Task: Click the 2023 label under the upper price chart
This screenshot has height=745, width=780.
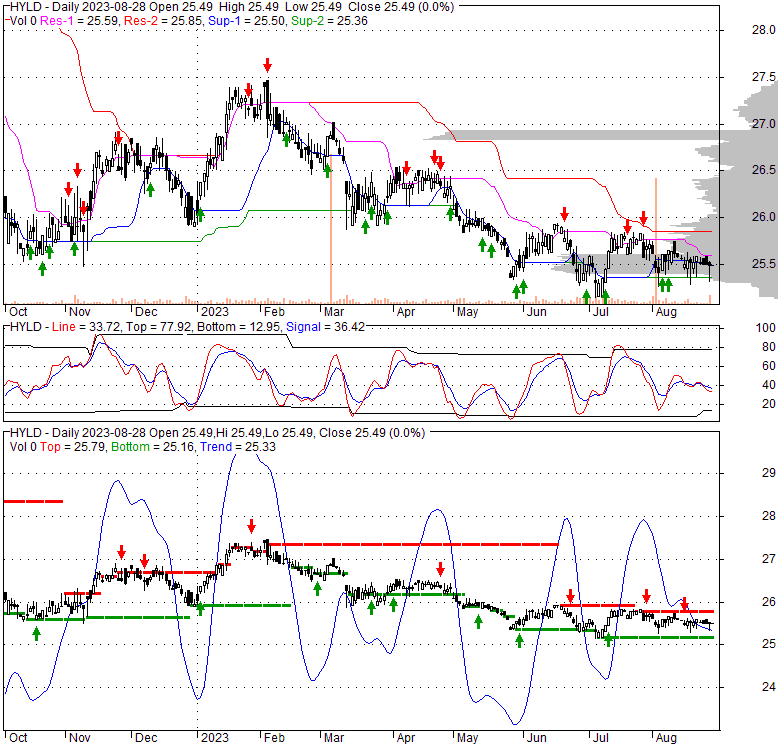Action: click(x=214, y=312)
